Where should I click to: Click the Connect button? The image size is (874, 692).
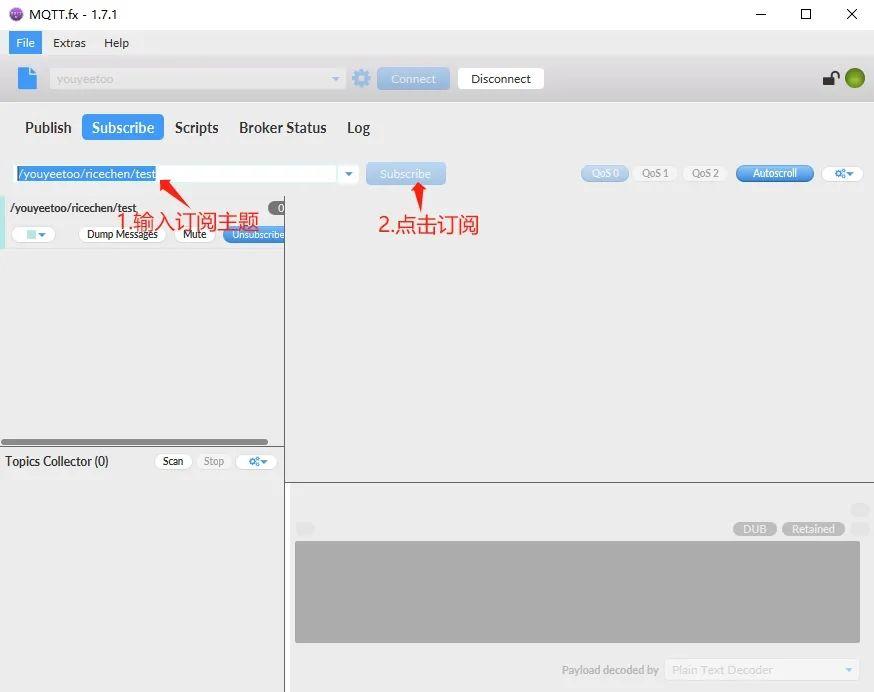click(413, 79)
